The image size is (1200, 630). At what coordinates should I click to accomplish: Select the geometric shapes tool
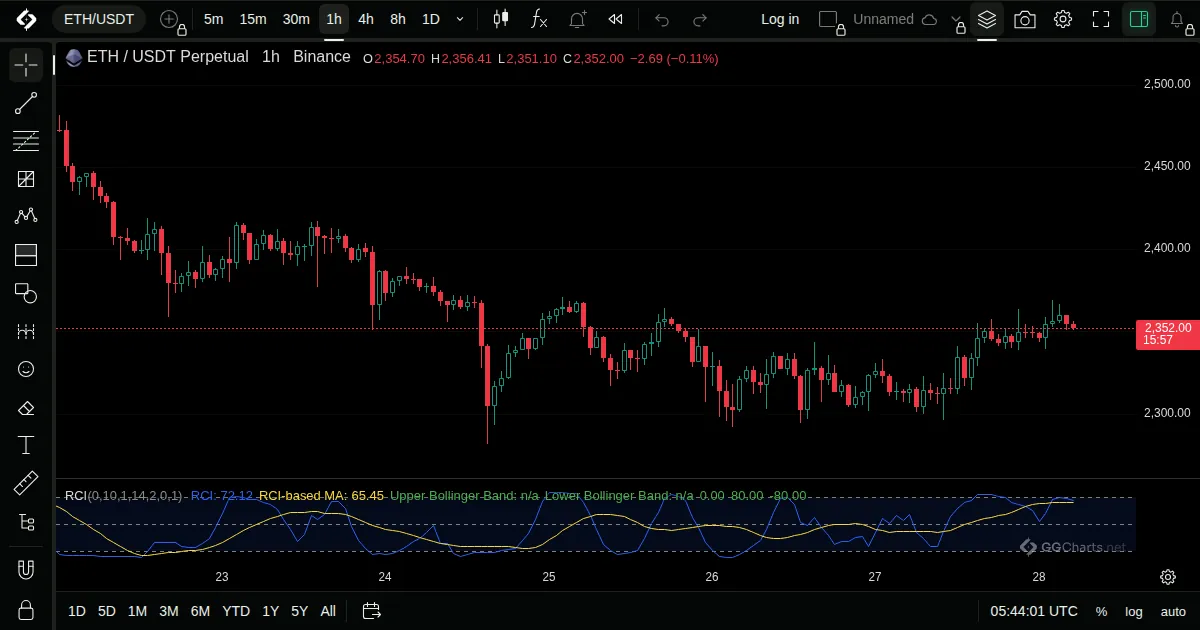click(26, 293)
